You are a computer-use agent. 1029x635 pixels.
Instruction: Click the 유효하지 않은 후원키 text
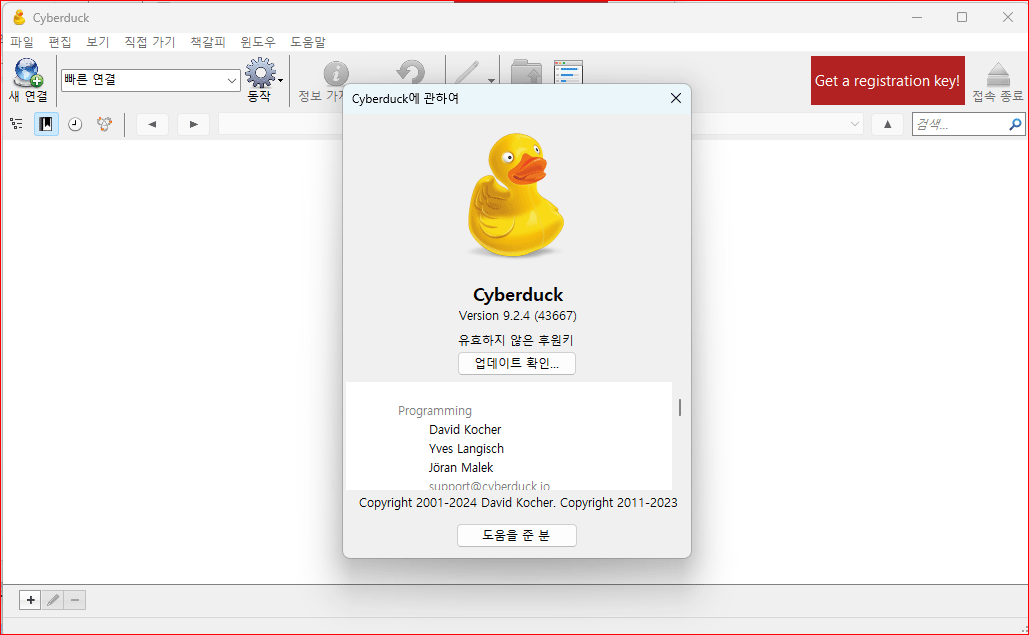click(x=516, y=340)
